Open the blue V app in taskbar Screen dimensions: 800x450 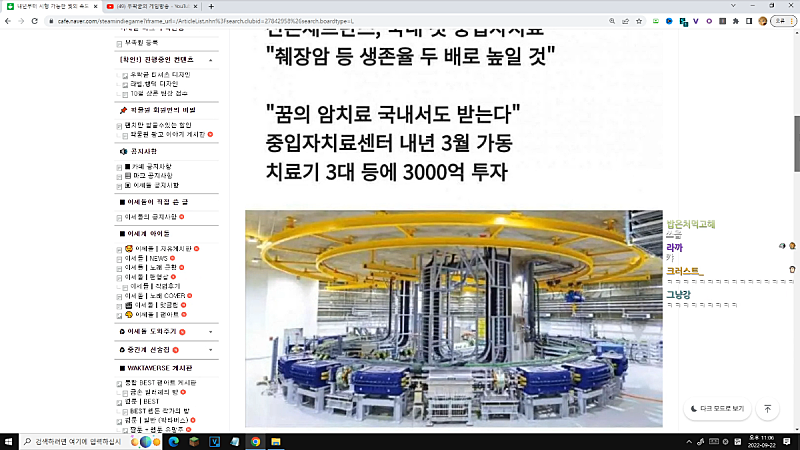214,441
